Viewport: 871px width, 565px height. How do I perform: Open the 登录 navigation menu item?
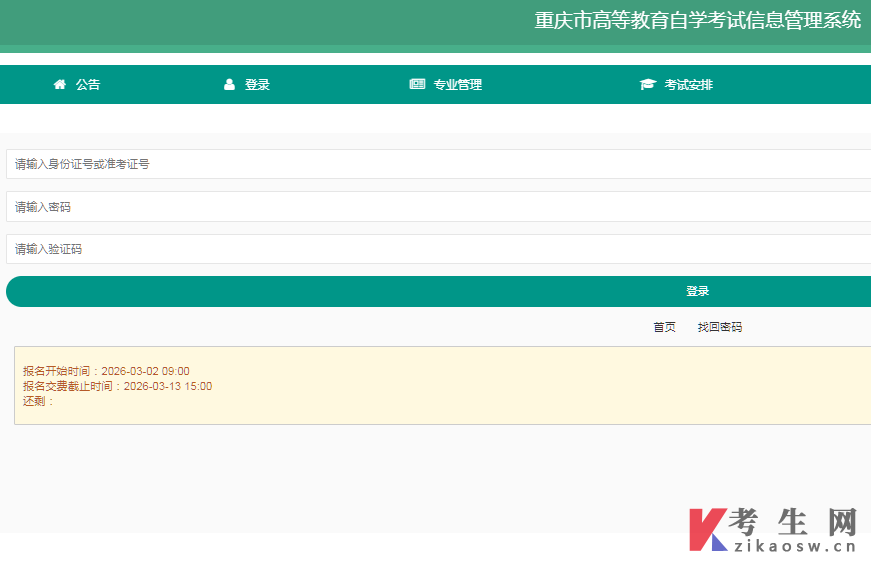[257, 84]
